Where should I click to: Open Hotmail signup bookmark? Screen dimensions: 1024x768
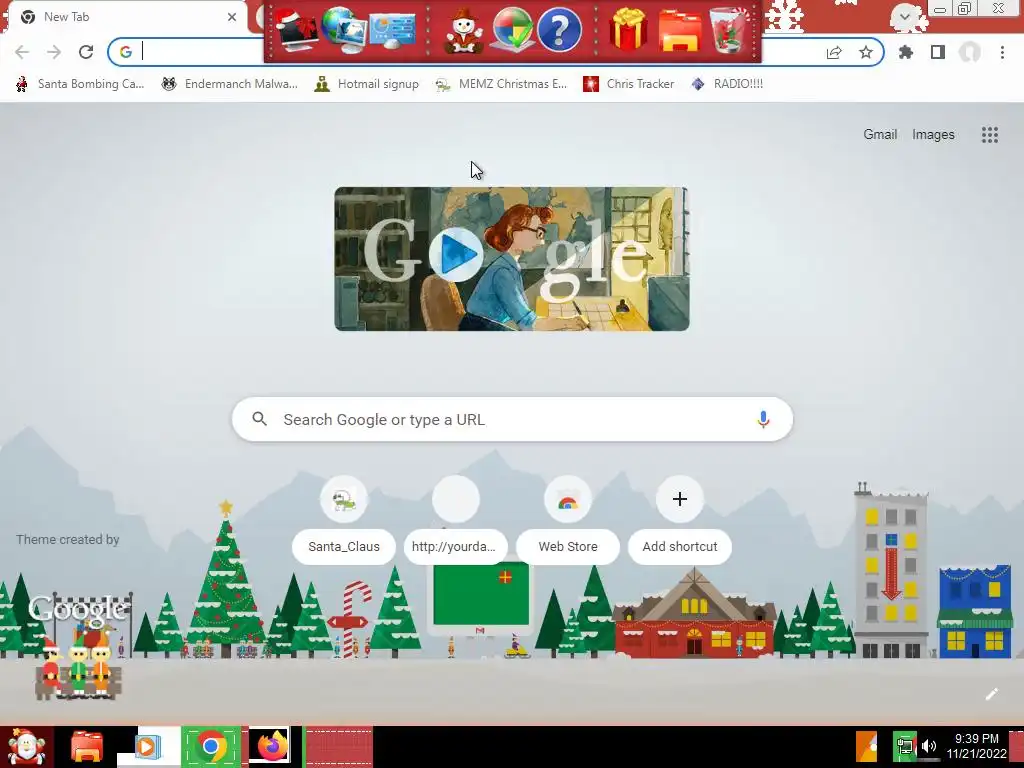tap(367, 84)
